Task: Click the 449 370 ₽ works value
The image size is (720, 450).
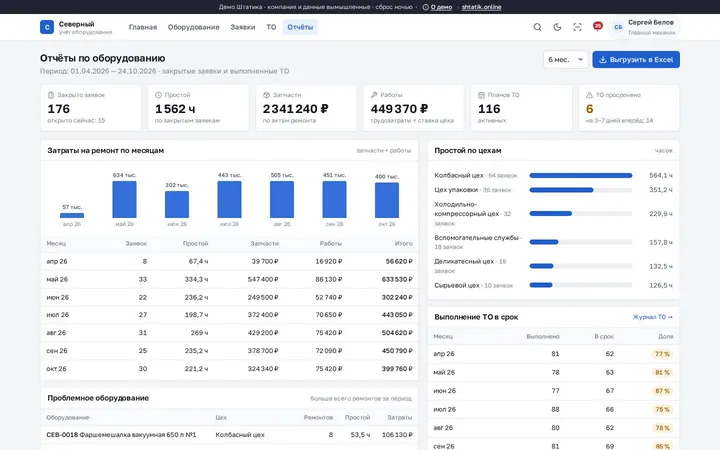Action: (x=399, y=109)
